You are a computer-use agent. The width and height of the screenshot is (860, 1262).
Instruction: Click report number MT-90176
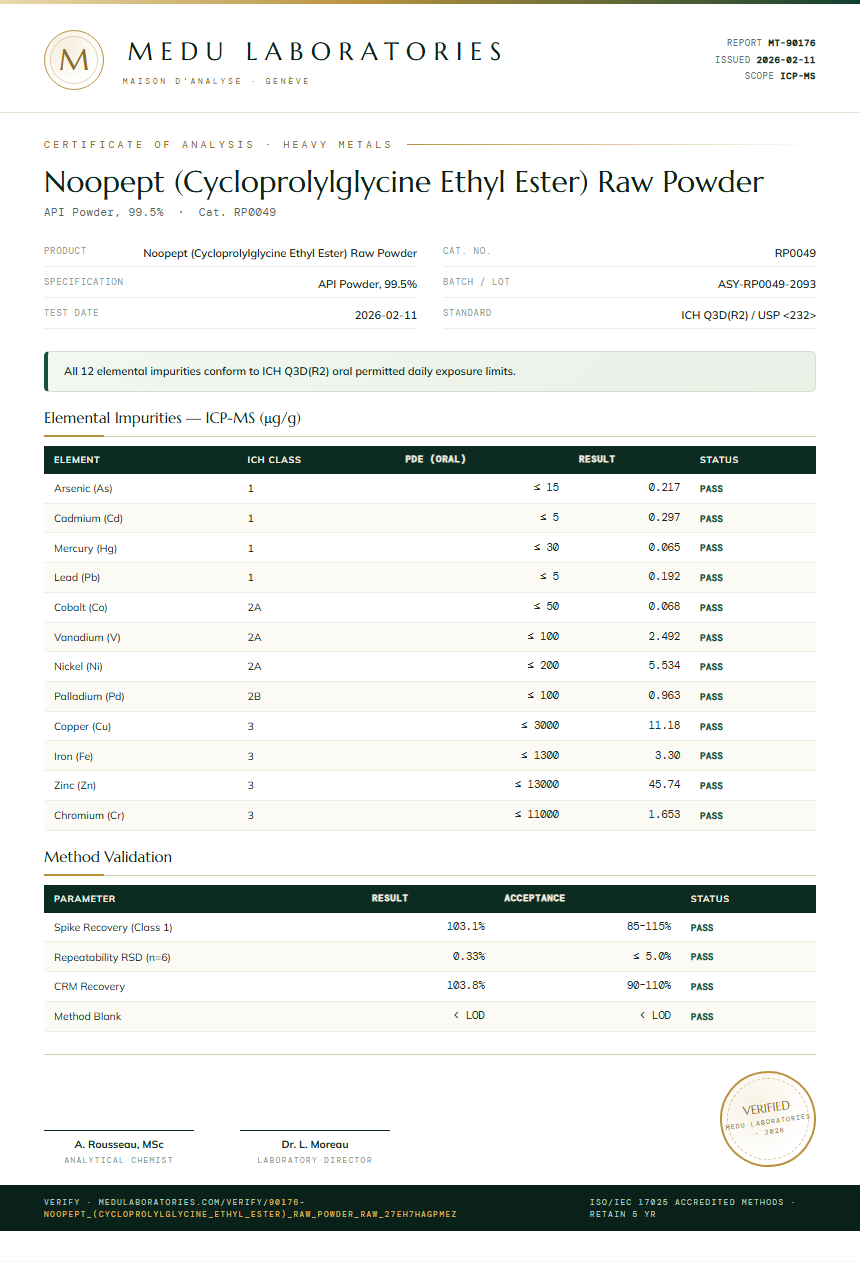[x=792, y=43]
